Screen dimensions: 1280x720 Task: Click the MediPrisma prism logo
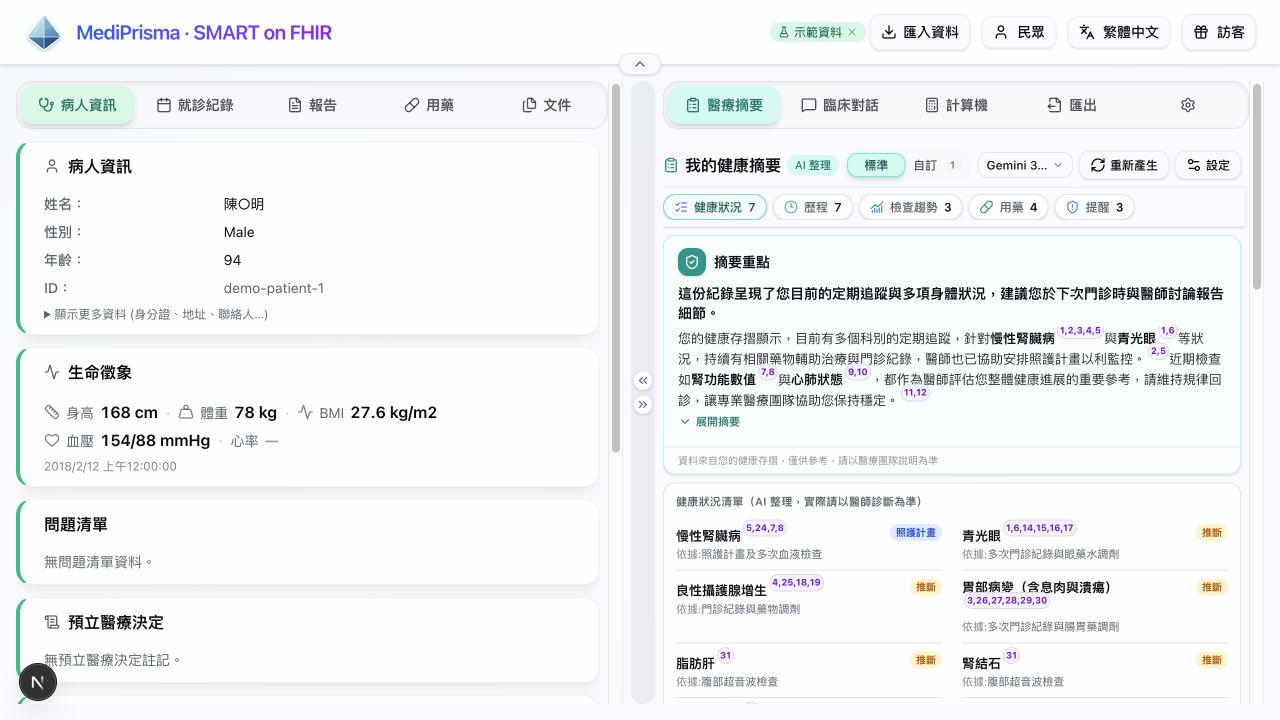point(44,33)
